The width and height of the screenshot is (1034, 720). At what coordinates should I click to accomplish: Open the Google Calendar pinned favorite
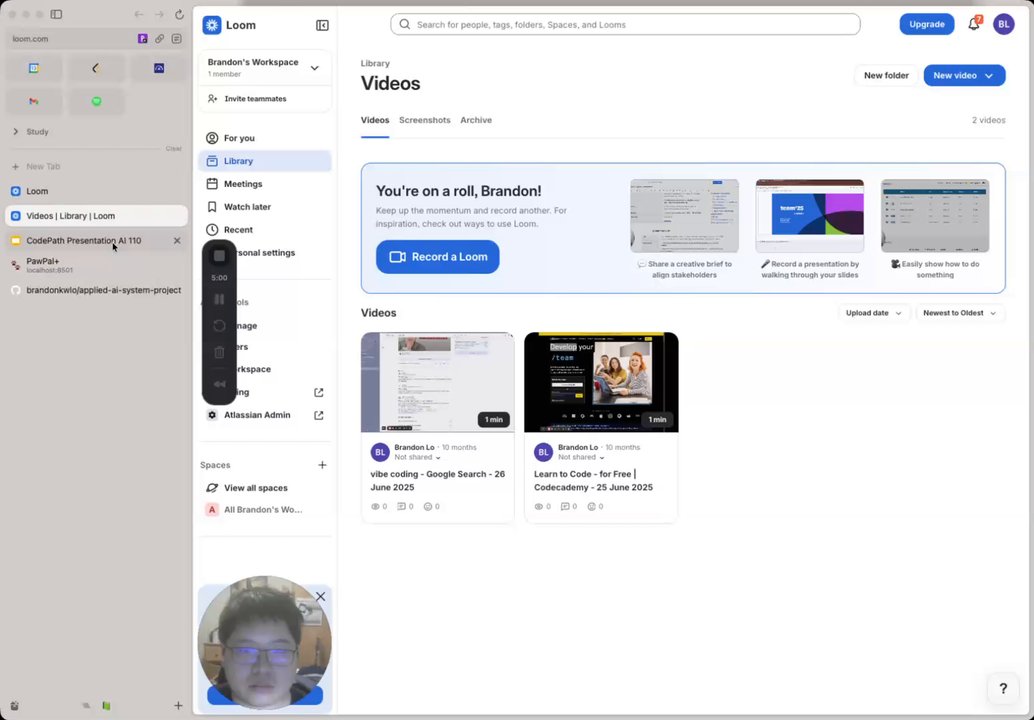(34, 68)
